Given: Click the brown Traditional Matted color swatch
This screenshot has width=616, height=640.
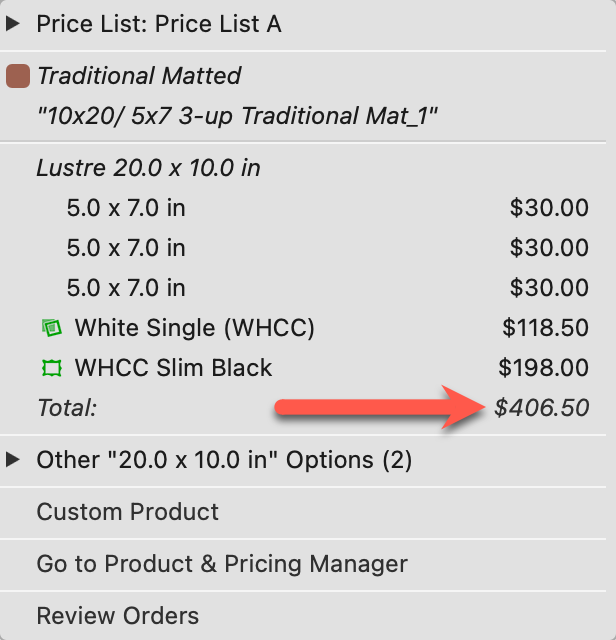Looking at the screenshot, I should click(17, 76).
